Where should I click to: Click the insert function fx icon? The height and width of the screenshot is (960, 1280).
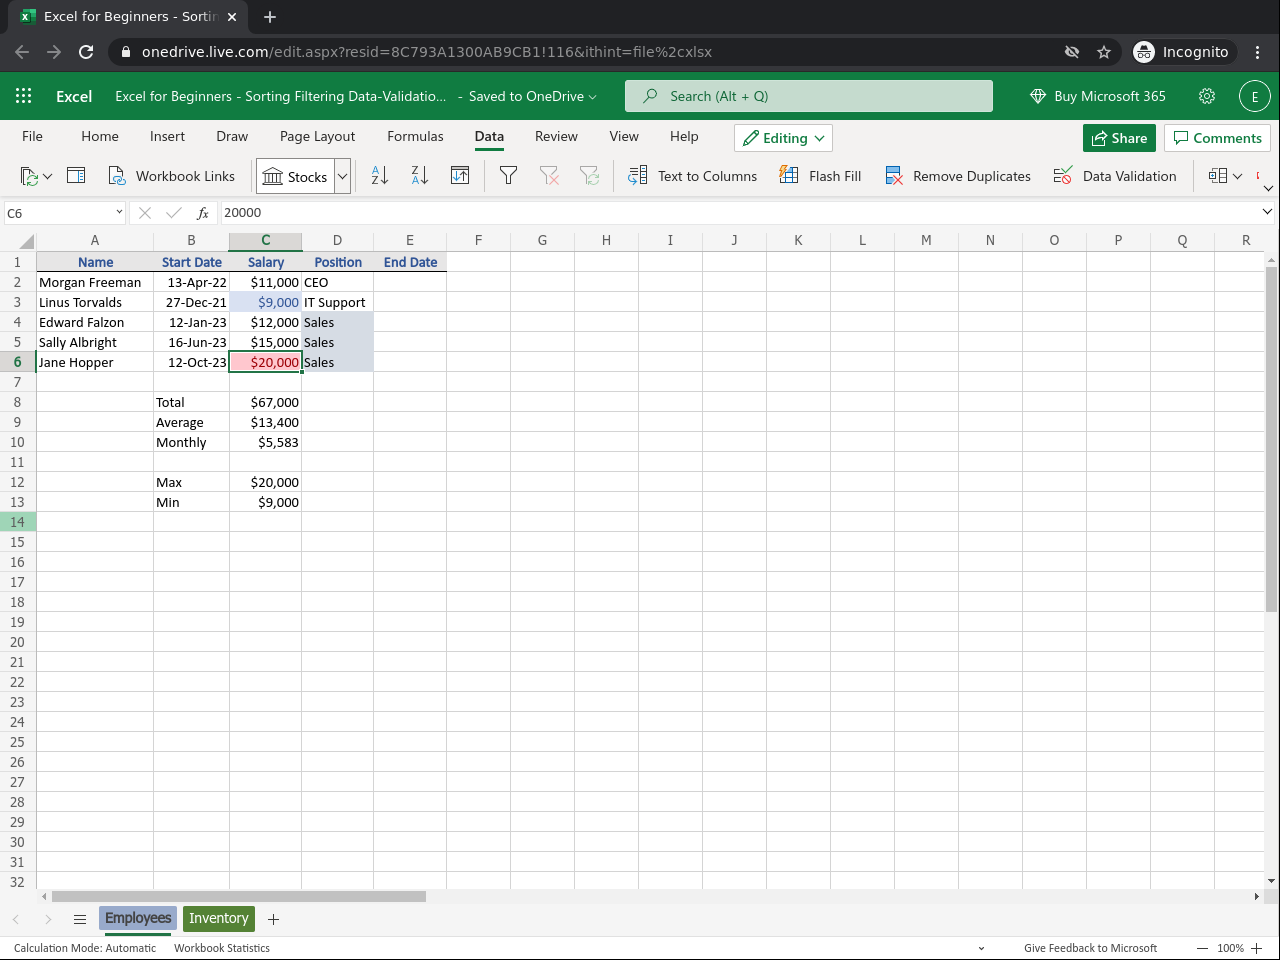[x=203, y=213]
